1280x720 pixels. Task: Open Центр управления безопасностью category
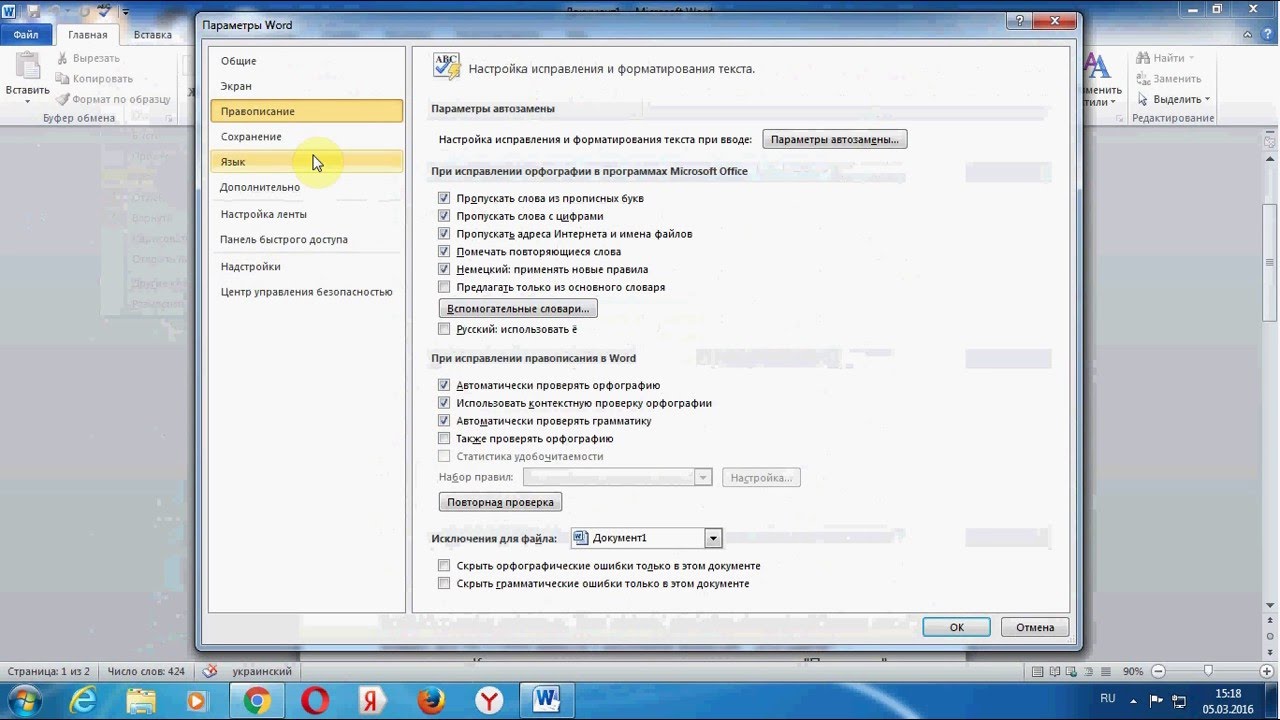coord(307,292)
